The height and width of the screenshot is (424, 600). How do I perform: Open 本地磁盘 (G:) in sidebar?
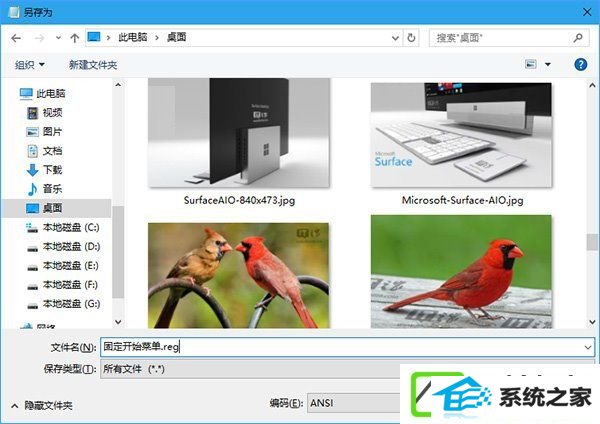[71, 304]
